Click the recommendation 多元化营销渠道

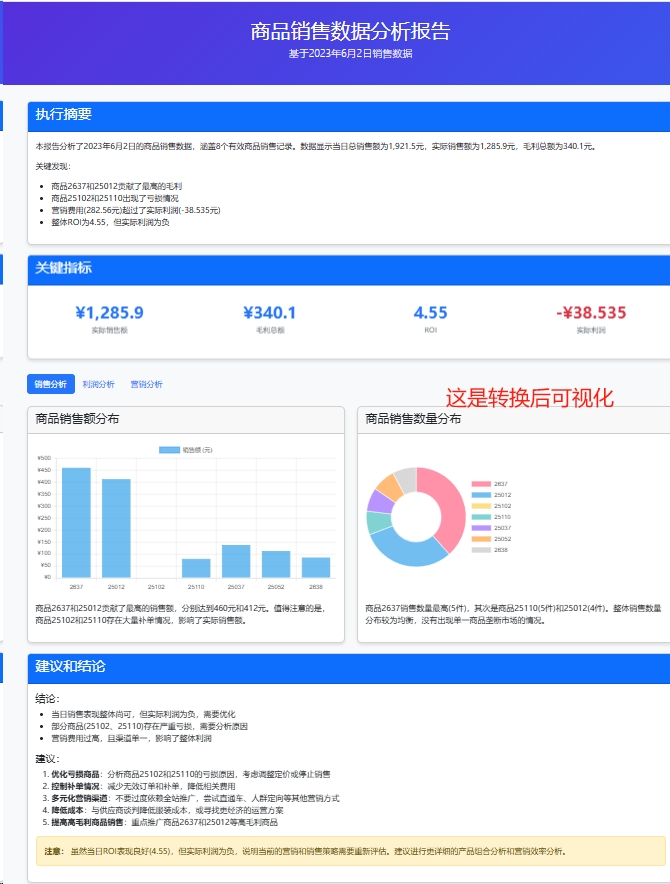click(195, 798)
